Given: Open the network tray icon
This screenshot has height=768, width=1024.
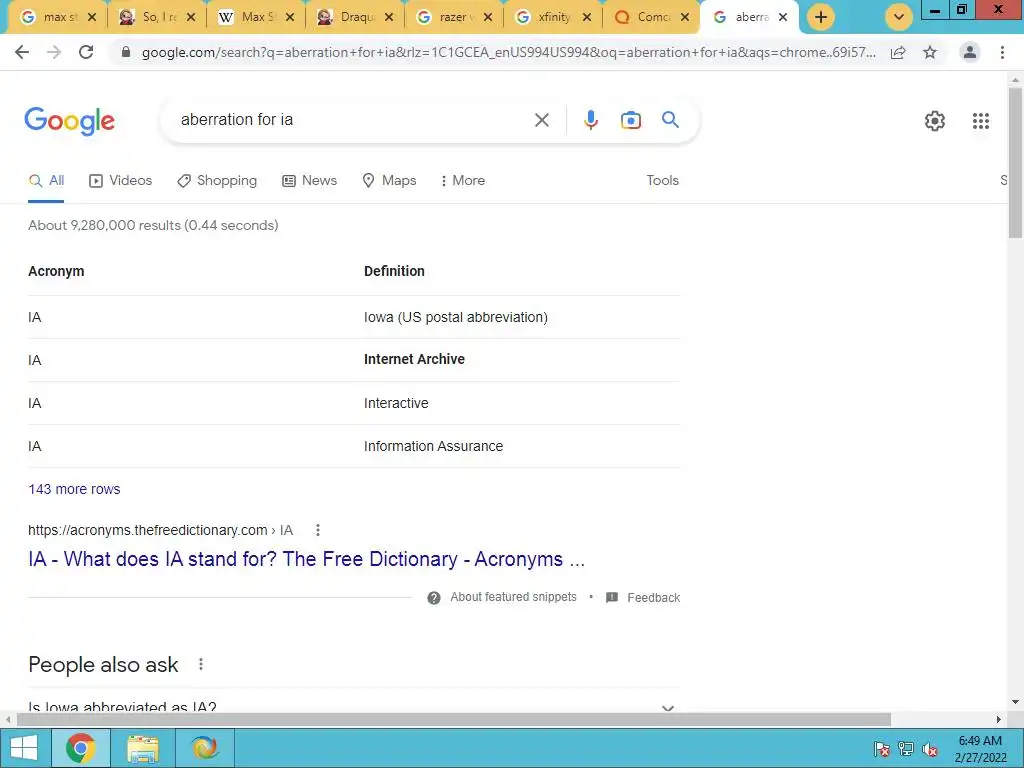Looking at the screenshot, I should [906, 749].
